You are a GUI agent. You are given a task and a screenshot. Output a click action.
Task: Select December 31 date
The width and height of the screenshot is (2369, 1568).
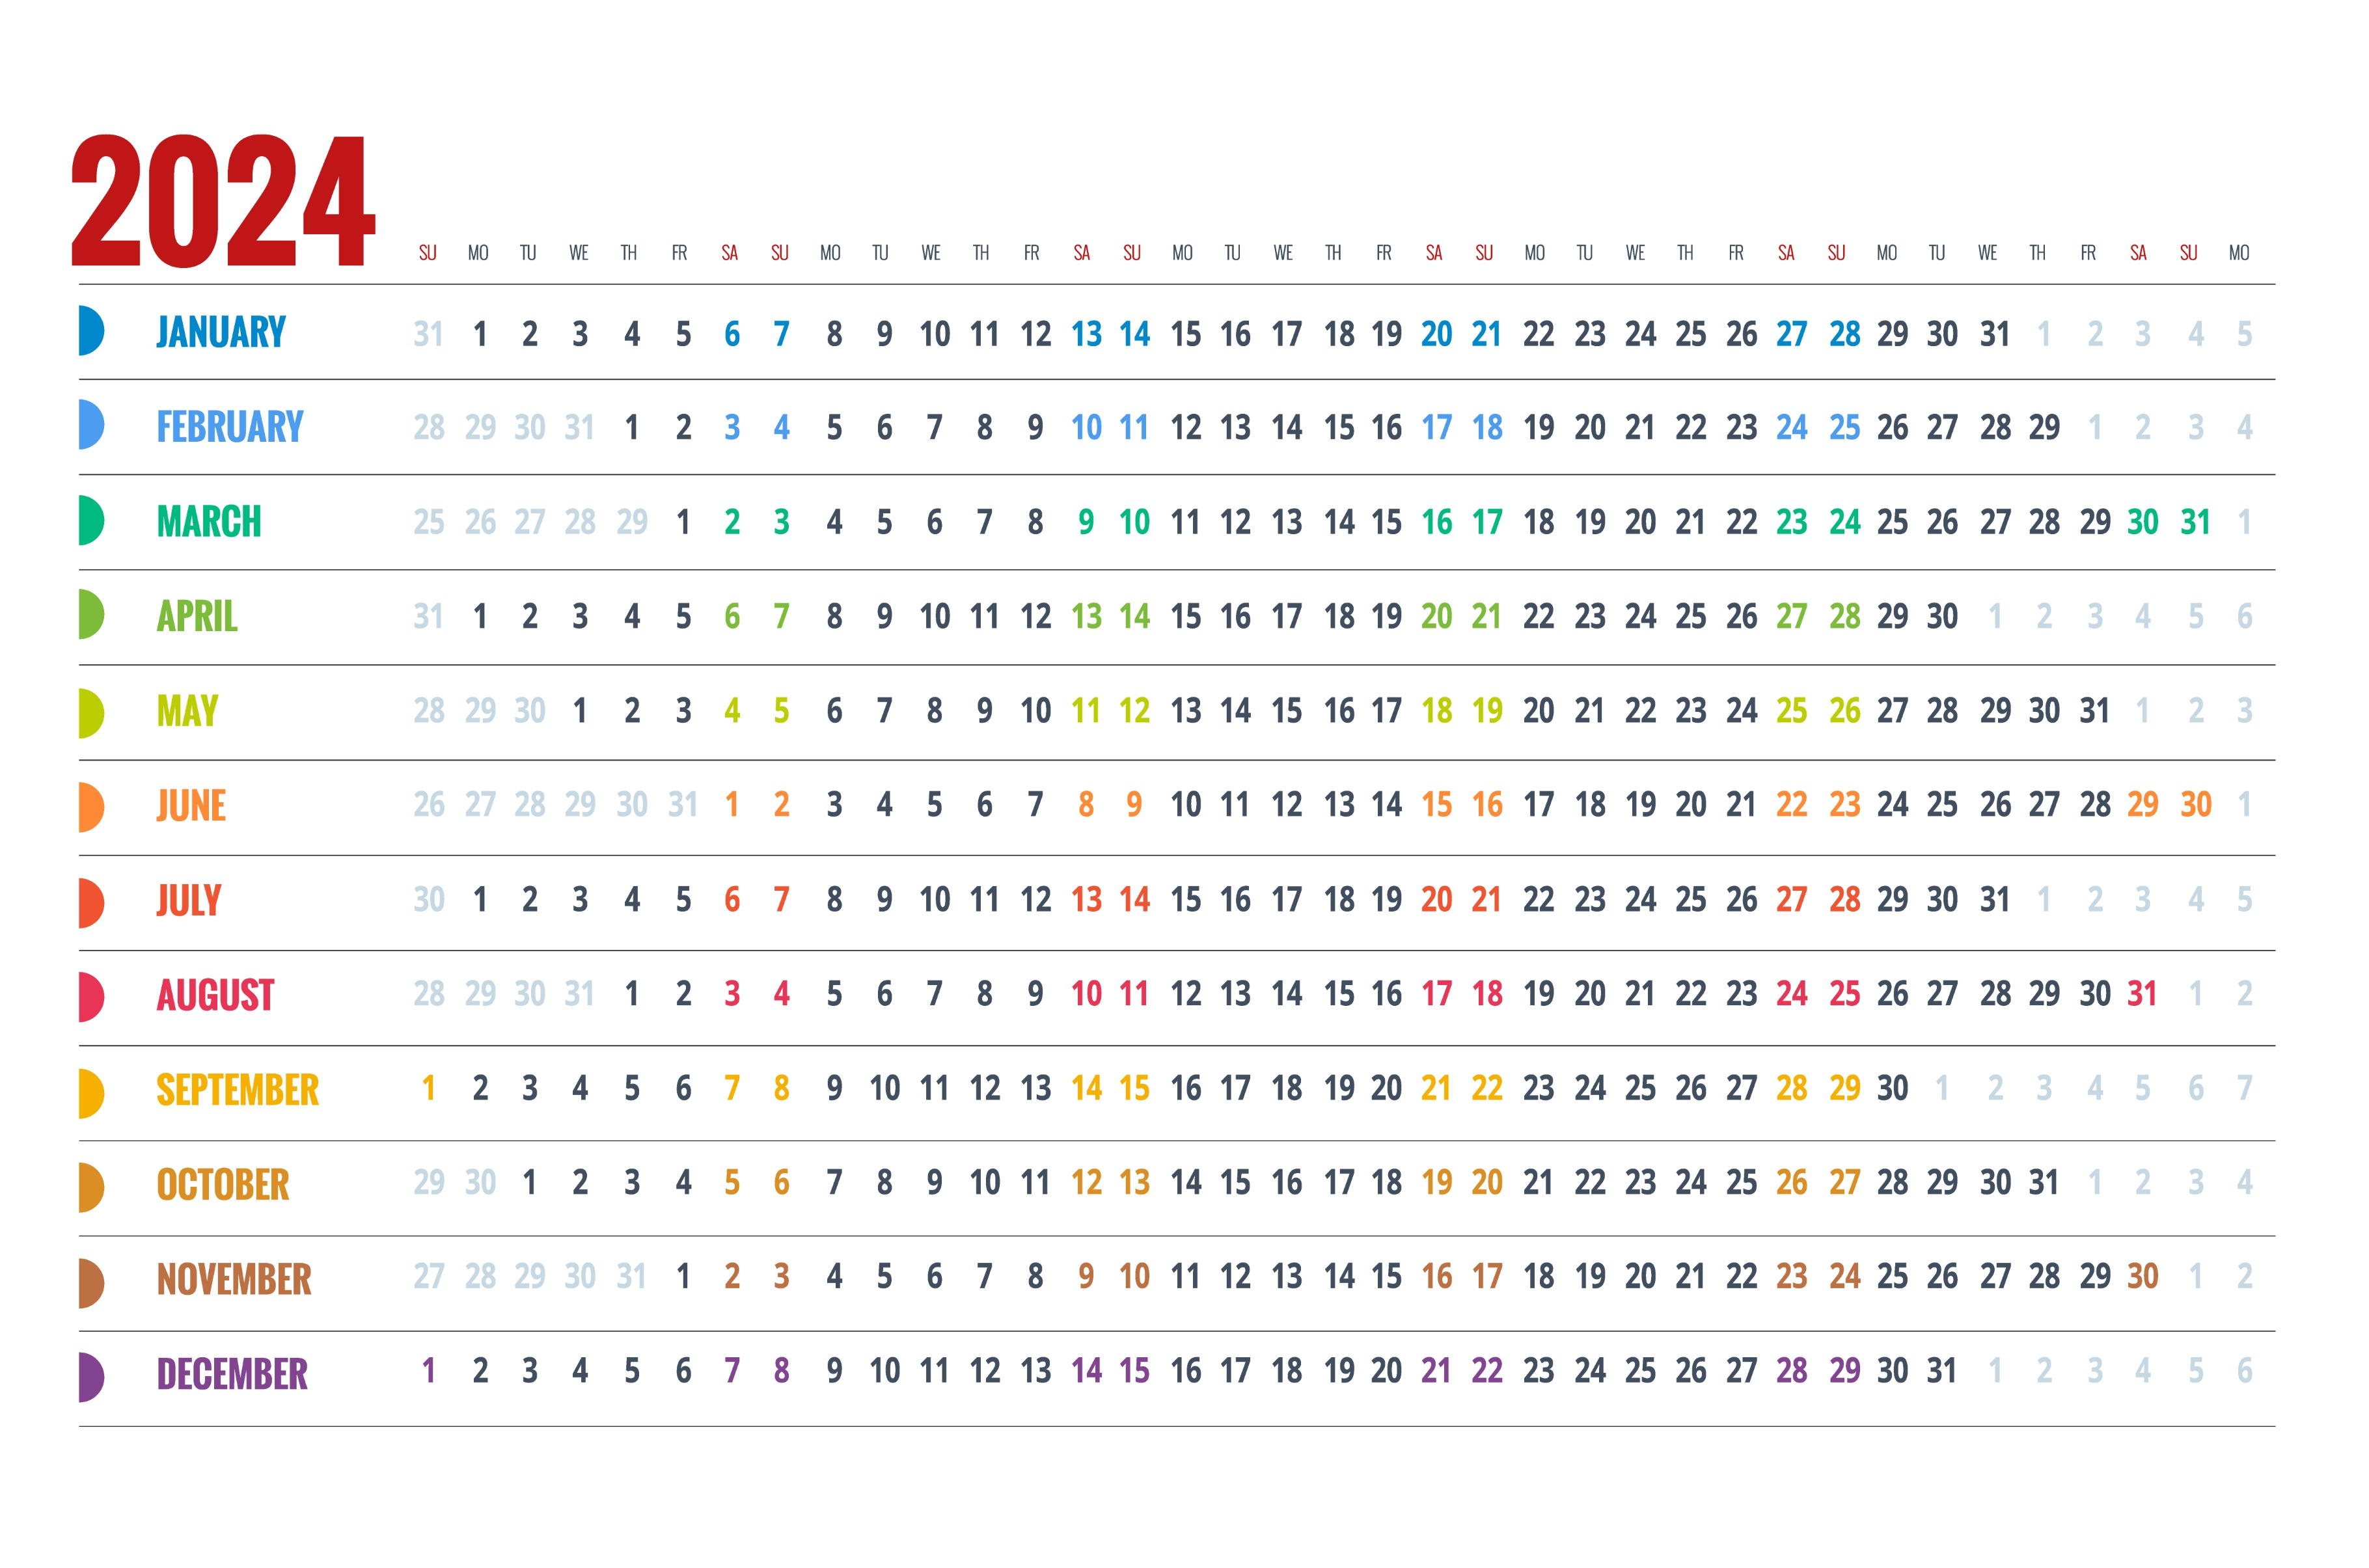(1942, 1370)
